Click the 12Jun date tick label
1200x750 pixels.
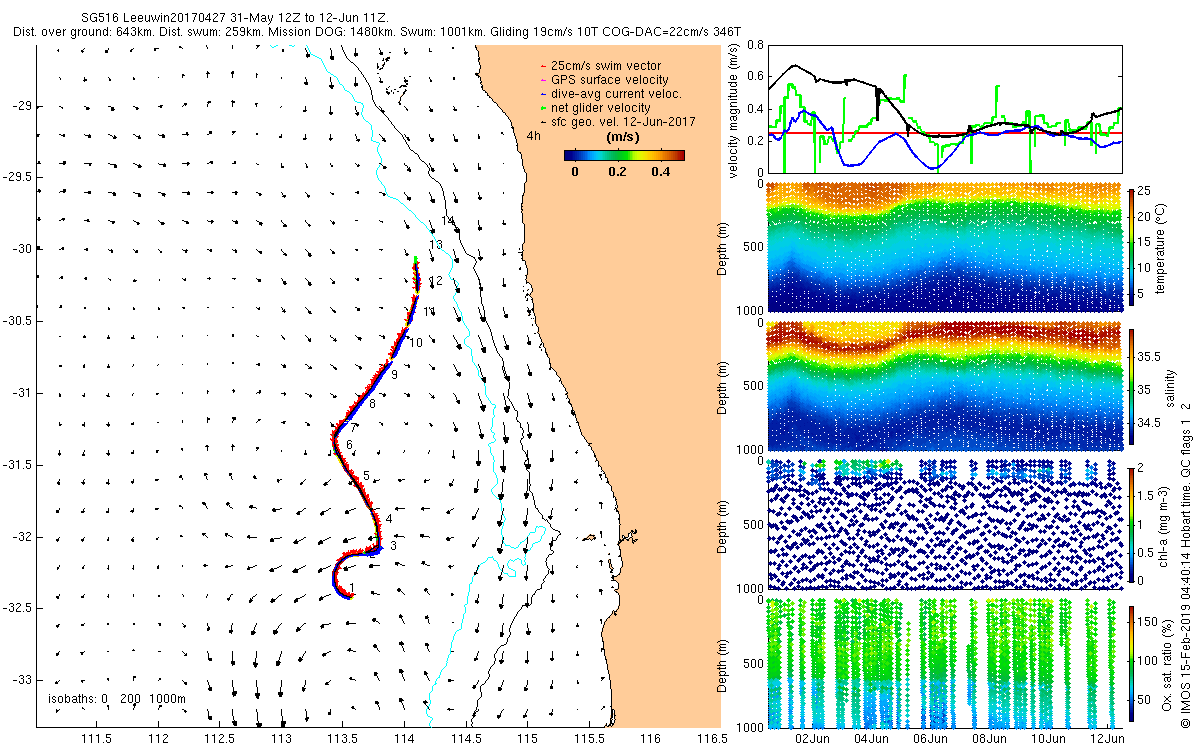1107,738
